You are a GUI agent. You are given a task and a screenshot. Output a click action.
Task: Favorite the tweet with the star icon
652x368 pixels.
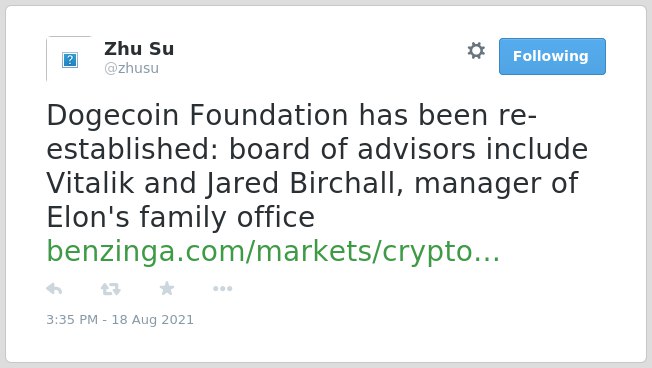click(x=167, y=288)
